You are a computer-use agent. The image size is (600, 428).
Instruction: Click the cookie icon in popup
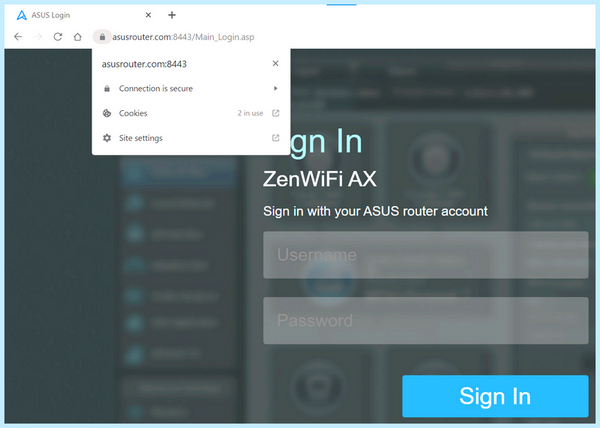[107, 113]
